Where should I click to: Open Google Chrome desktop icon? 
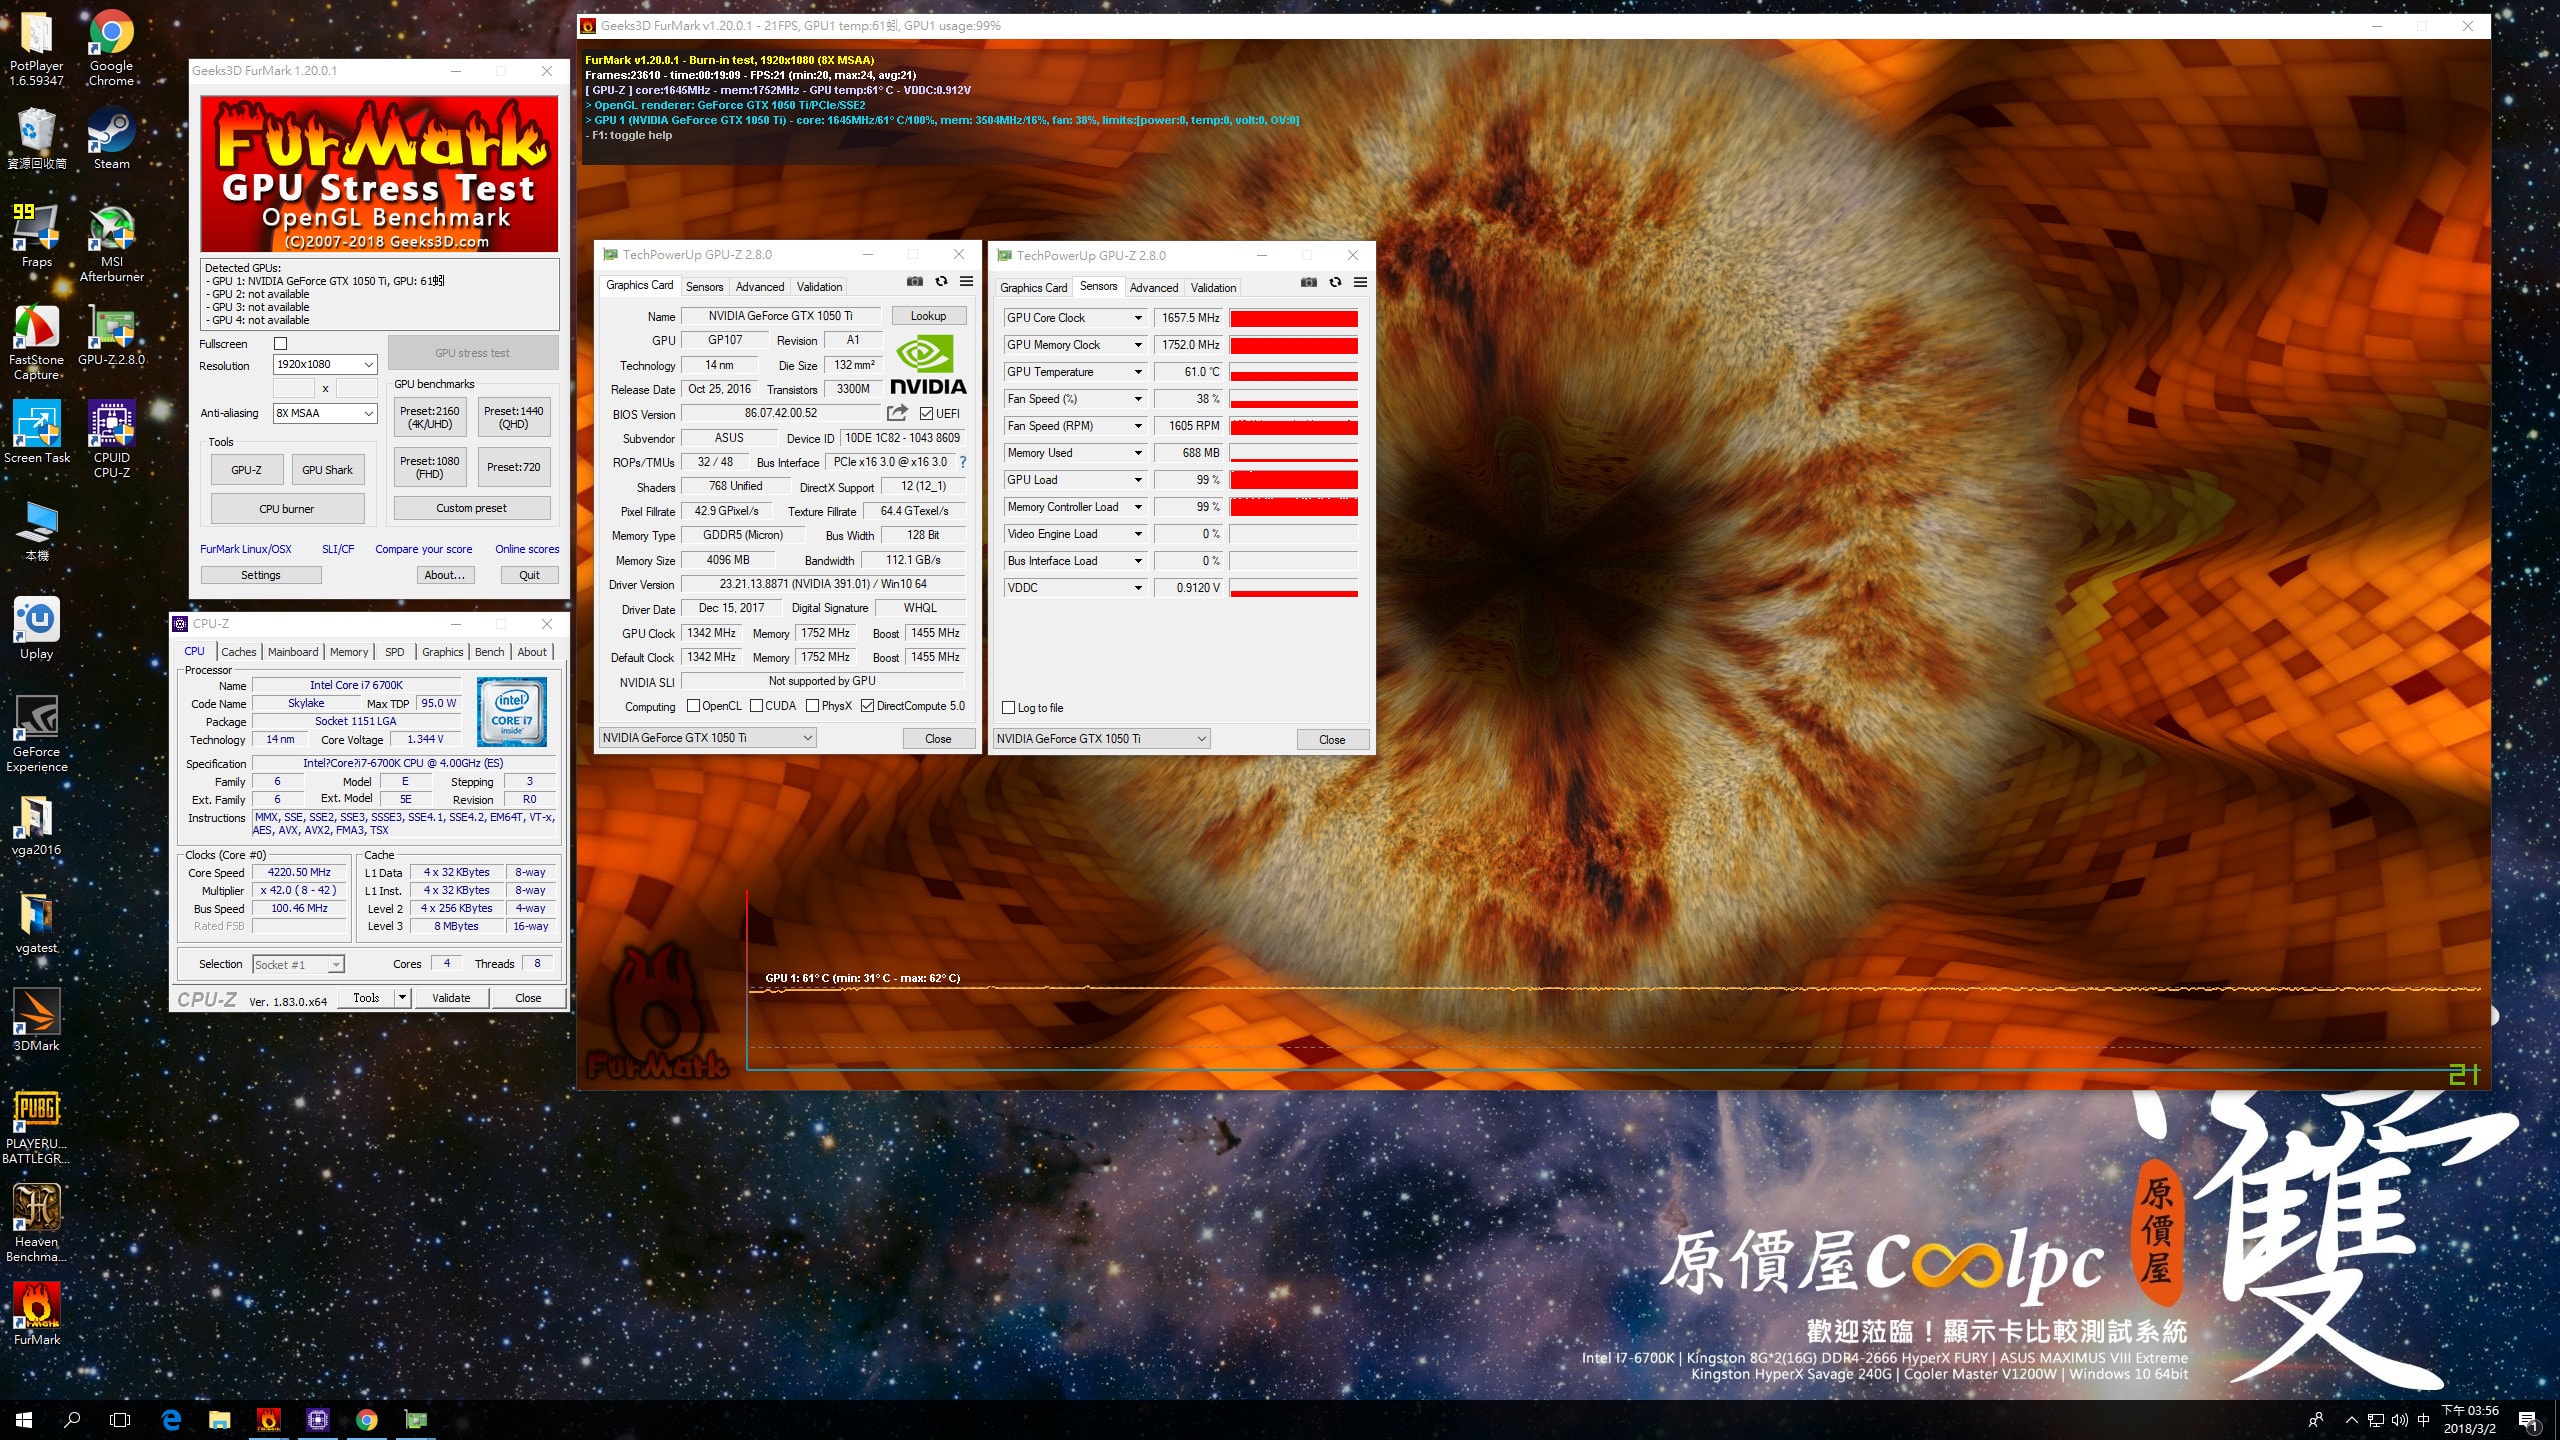111,47
